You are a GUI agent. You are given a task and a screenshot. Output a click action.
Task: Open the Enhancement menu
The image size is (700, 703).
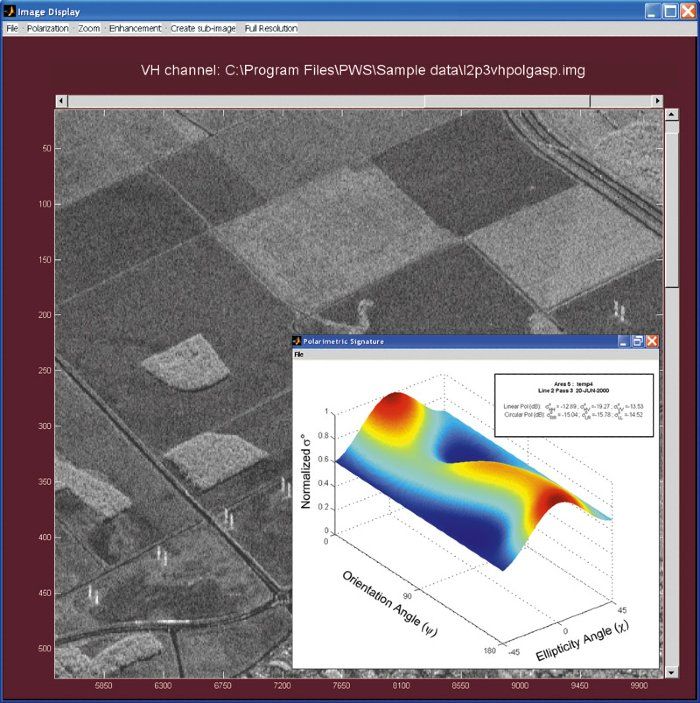pos(135,28)
